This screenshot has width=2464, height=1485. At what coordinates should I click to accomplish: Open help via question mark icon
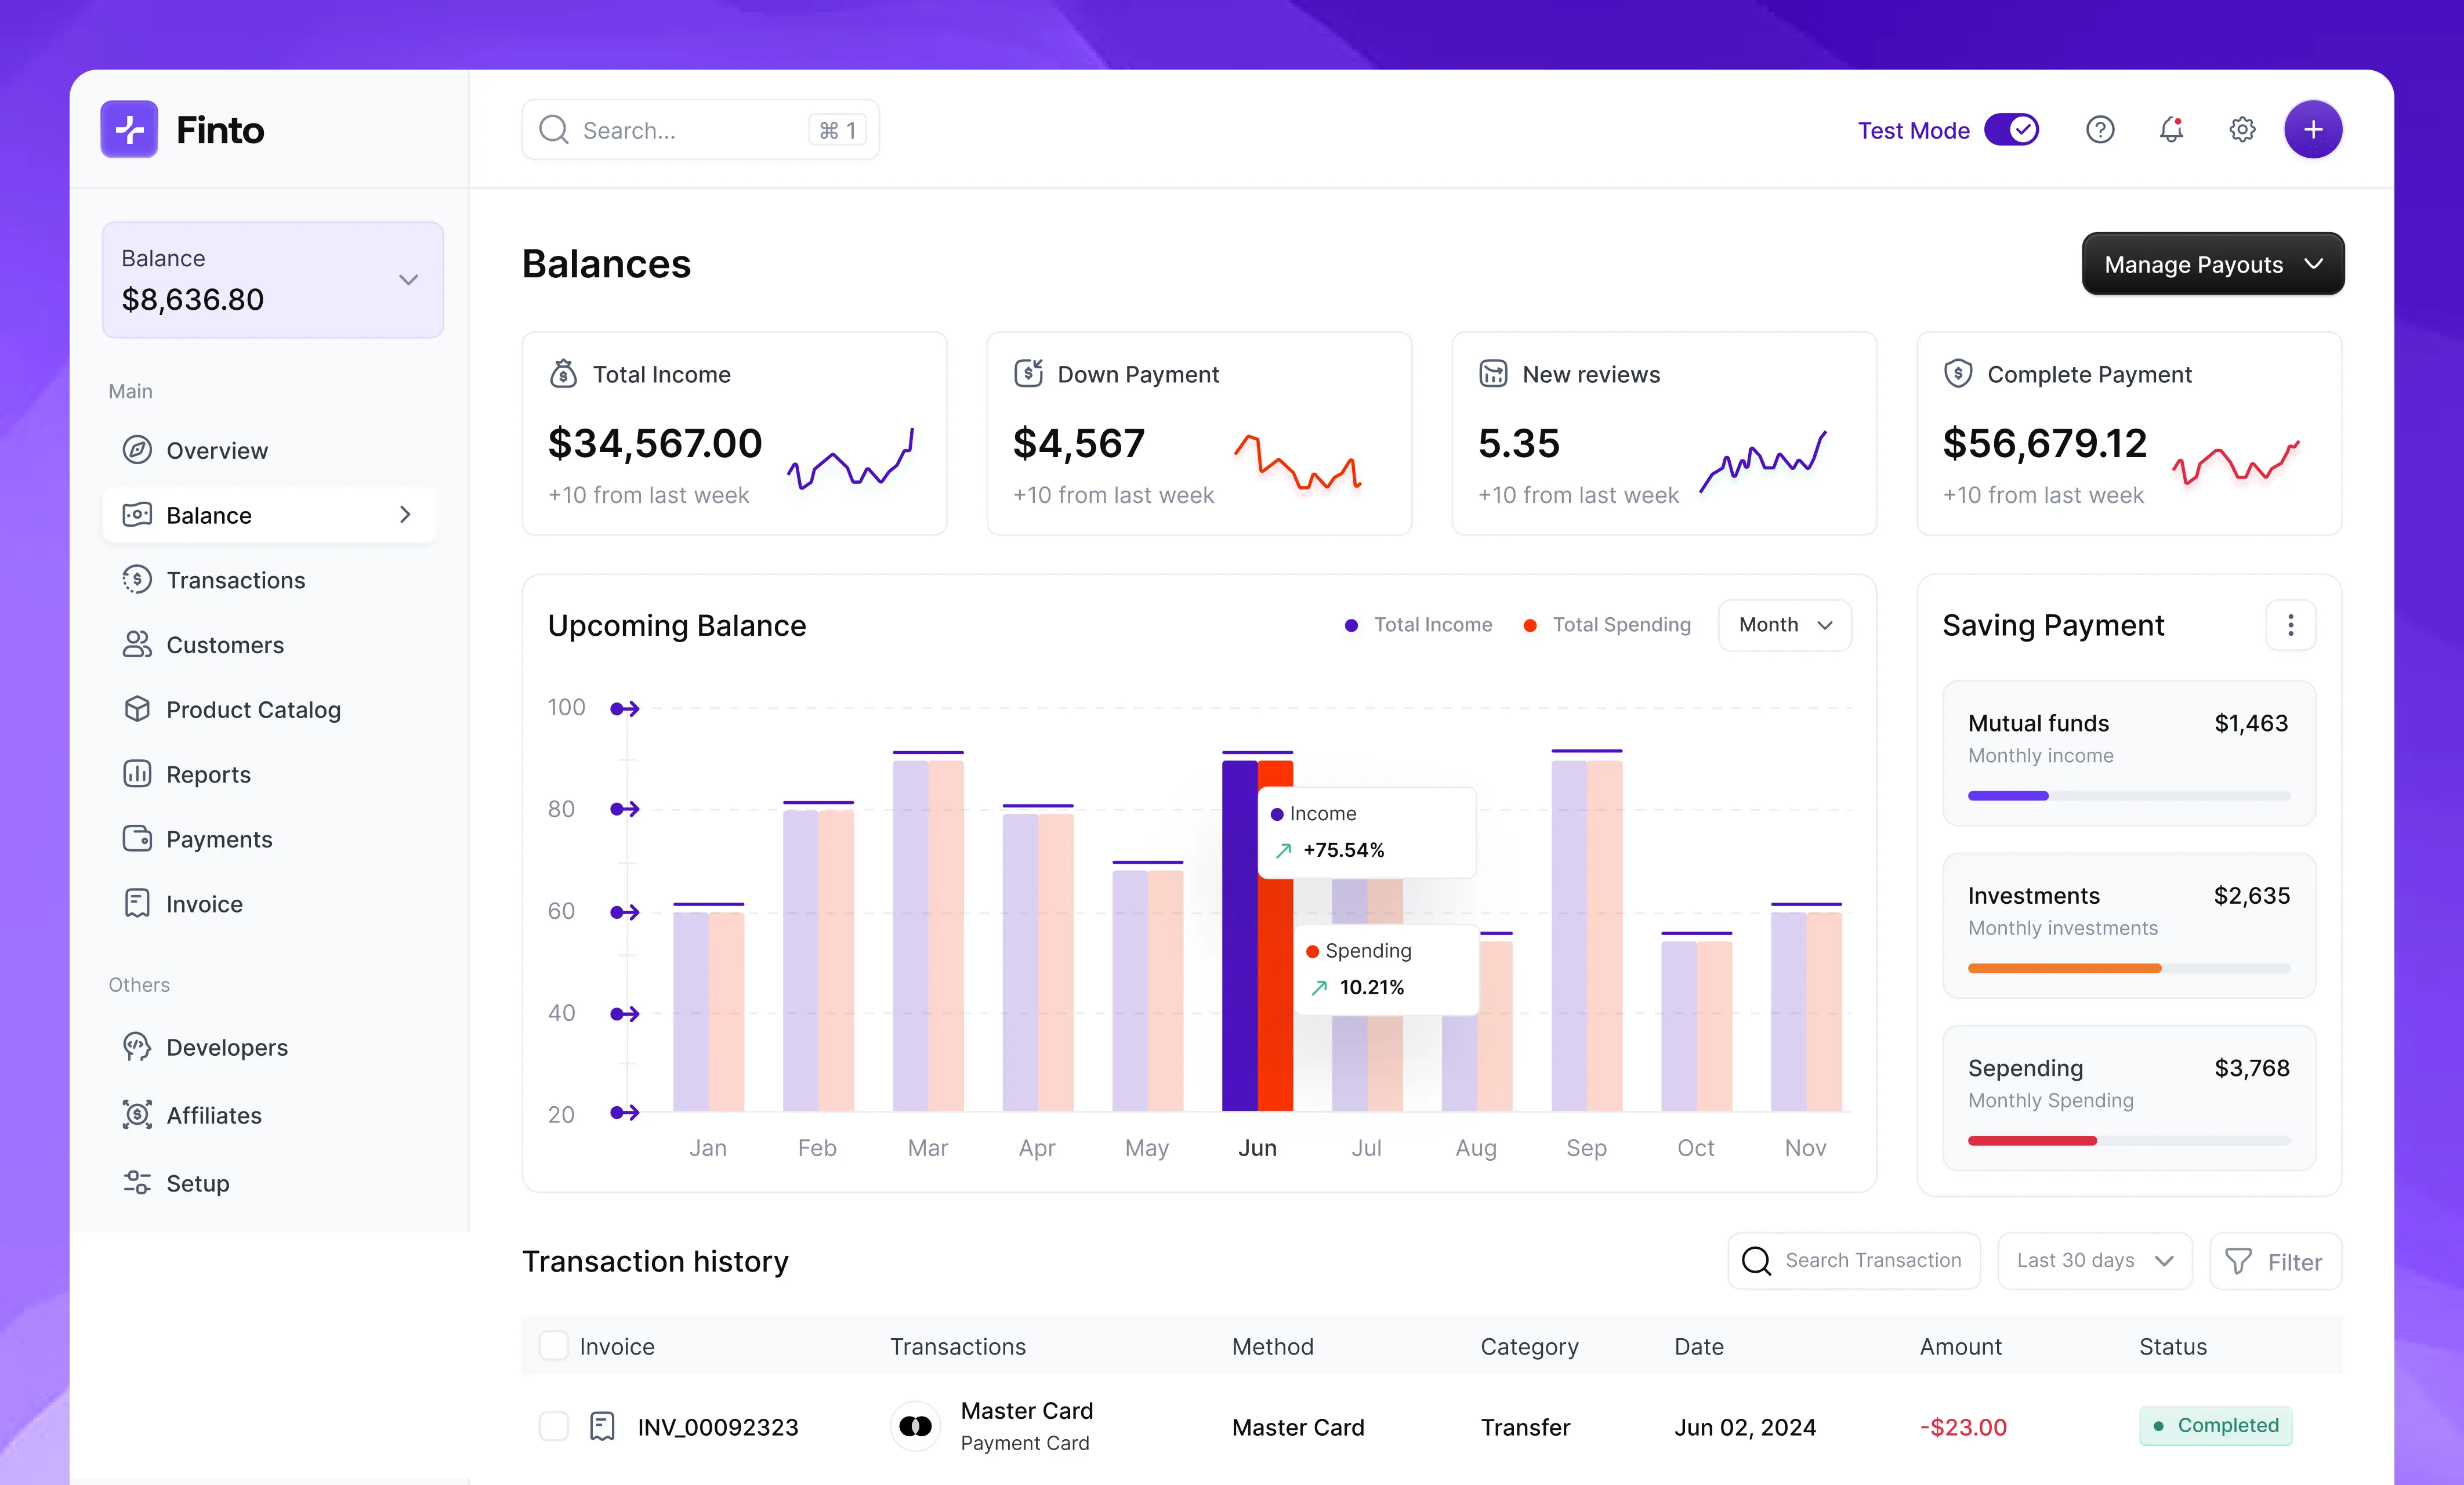[2099, 130]
